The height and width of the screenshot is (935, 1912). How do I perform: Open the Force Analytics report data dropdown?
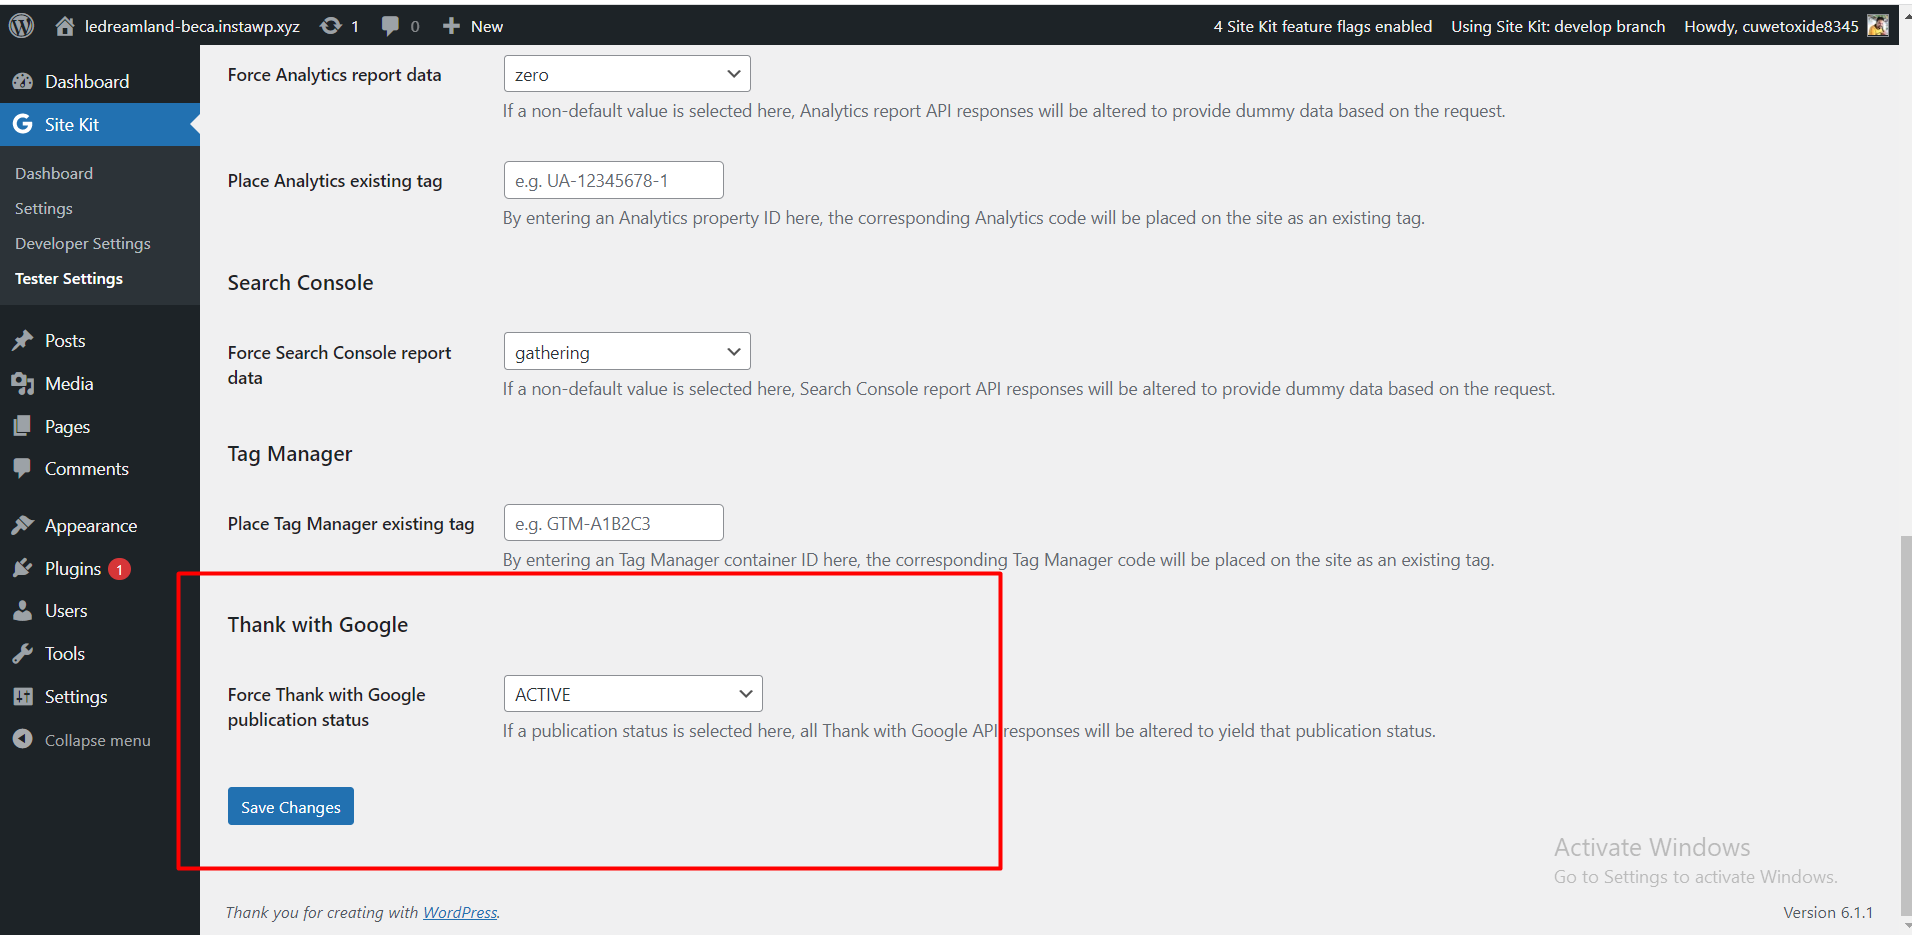626,73
